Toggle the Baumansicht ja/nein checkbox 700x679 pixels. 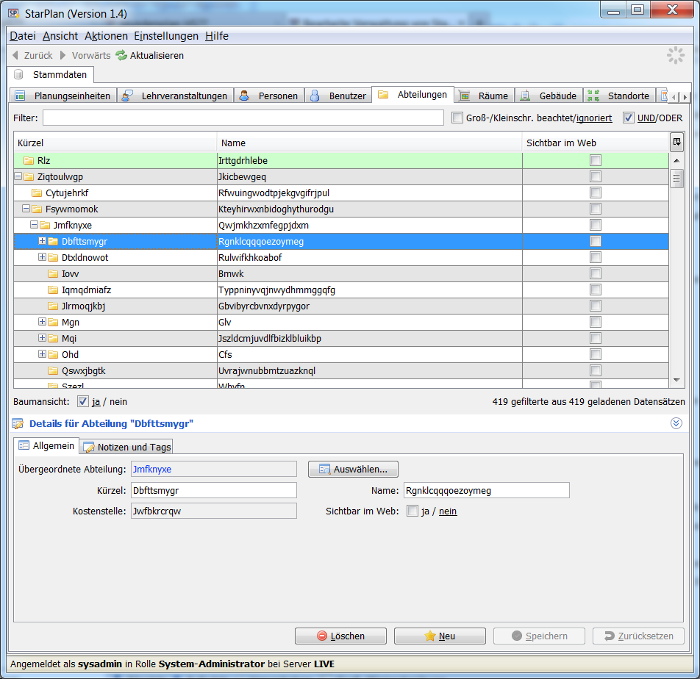tap(83, 401)
